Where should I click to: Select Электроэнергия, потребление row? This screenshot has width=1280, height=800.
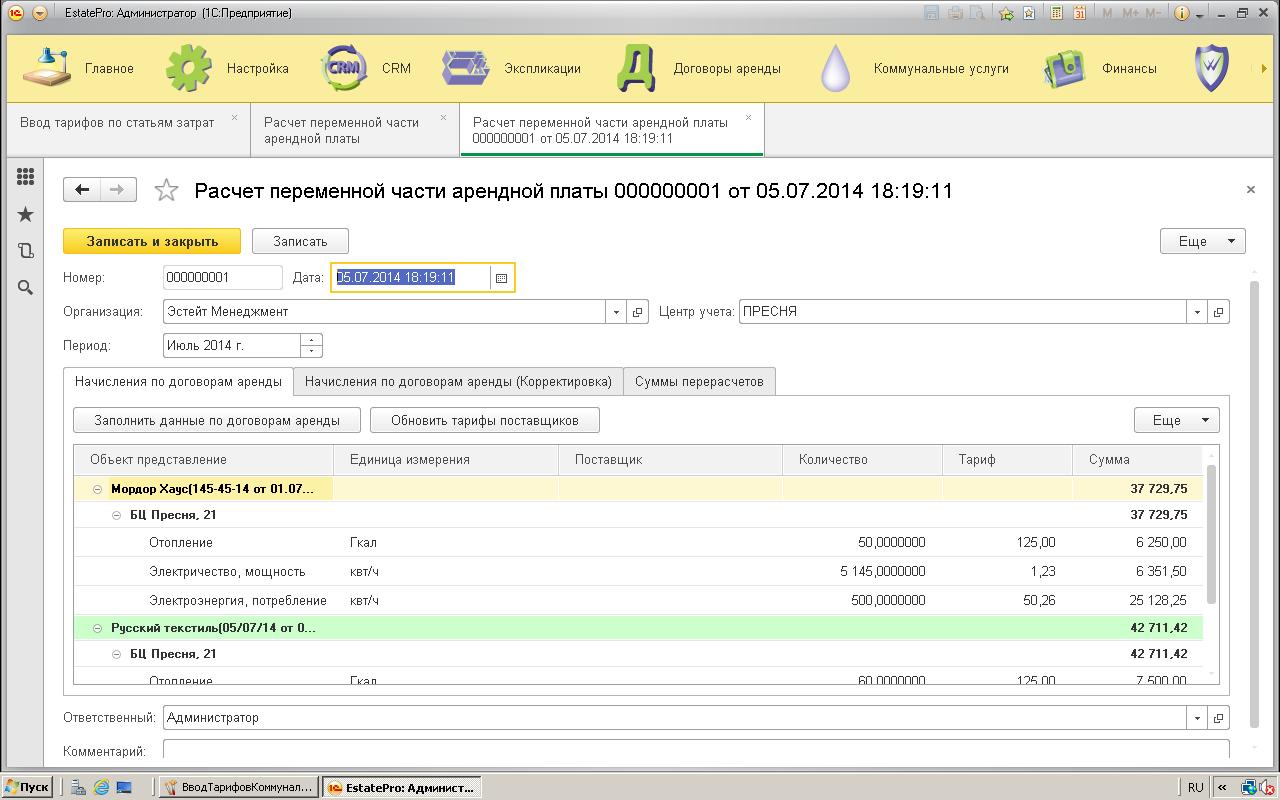click(638, 601)
